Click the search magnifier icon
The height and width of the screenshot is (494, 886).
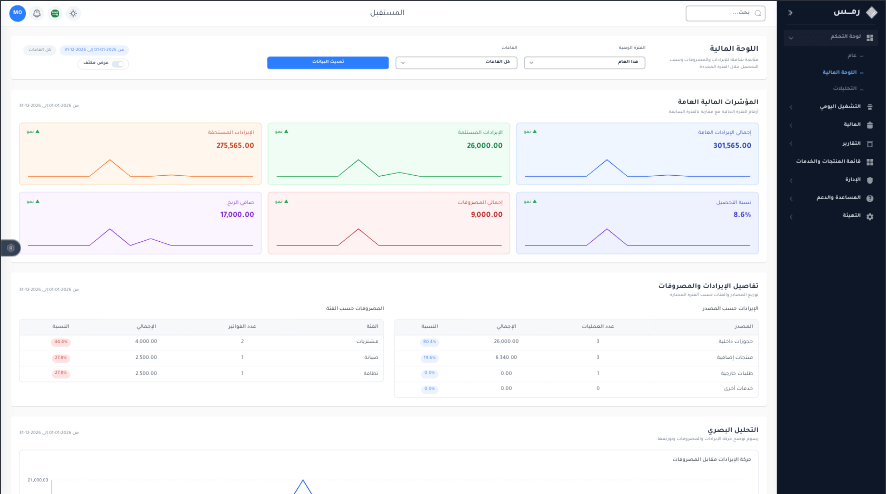pos(758,13)
